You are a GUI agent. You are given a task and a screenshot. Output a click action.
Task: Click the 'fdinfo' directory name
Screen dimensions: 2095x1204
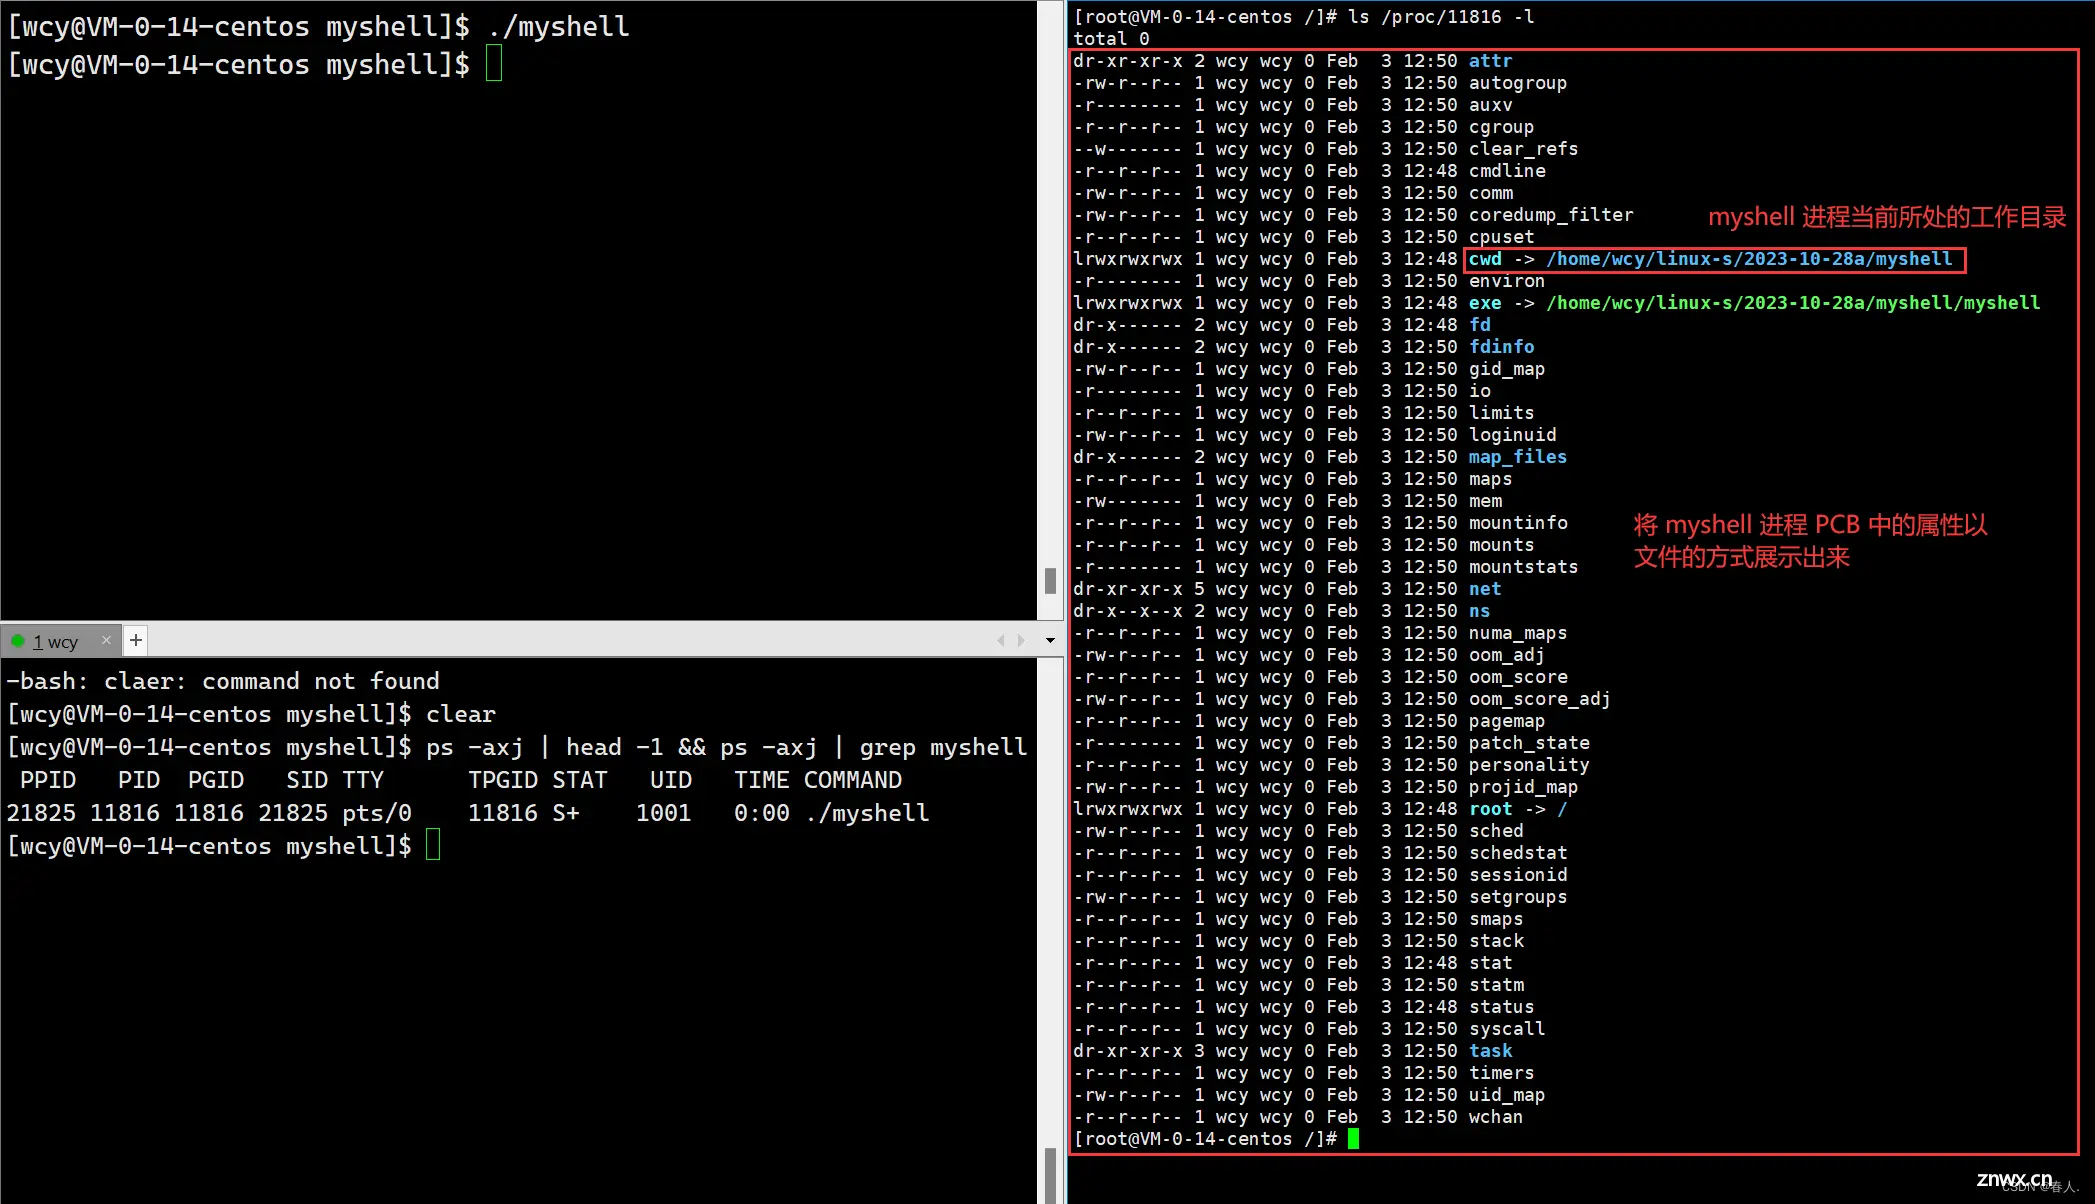[x=1501, y=347]
